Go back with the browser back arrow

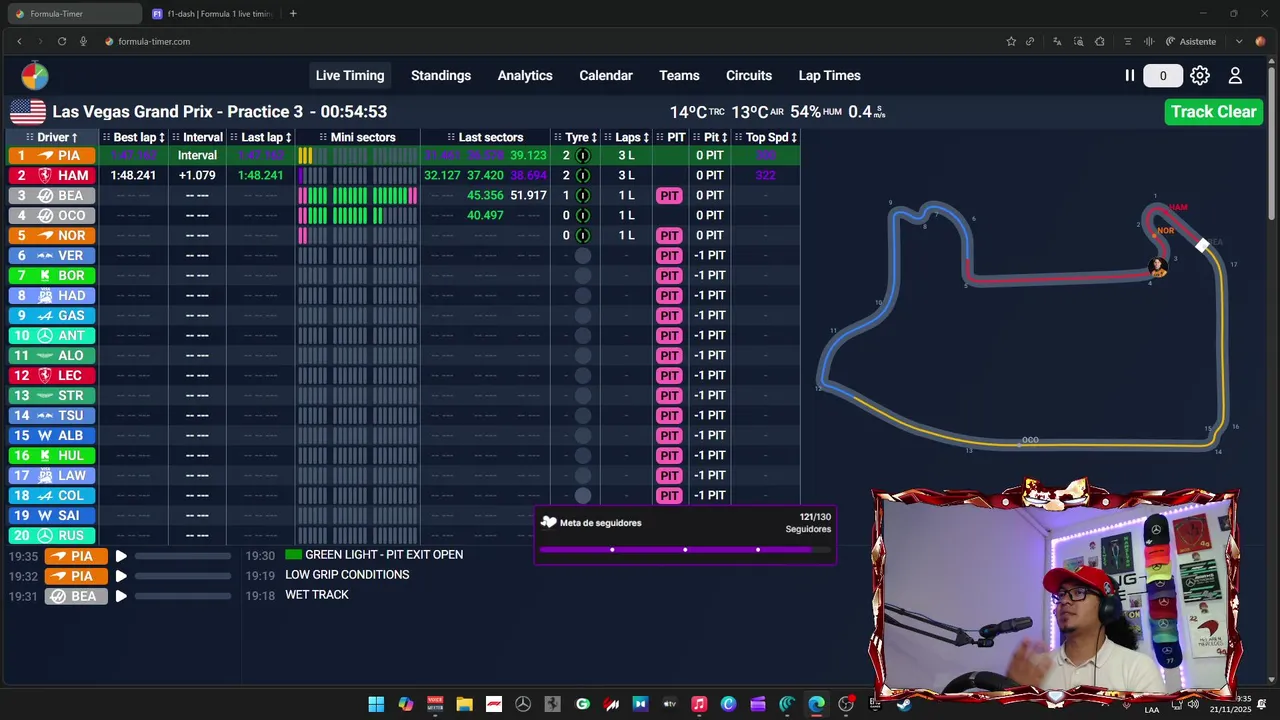(19, 41)
